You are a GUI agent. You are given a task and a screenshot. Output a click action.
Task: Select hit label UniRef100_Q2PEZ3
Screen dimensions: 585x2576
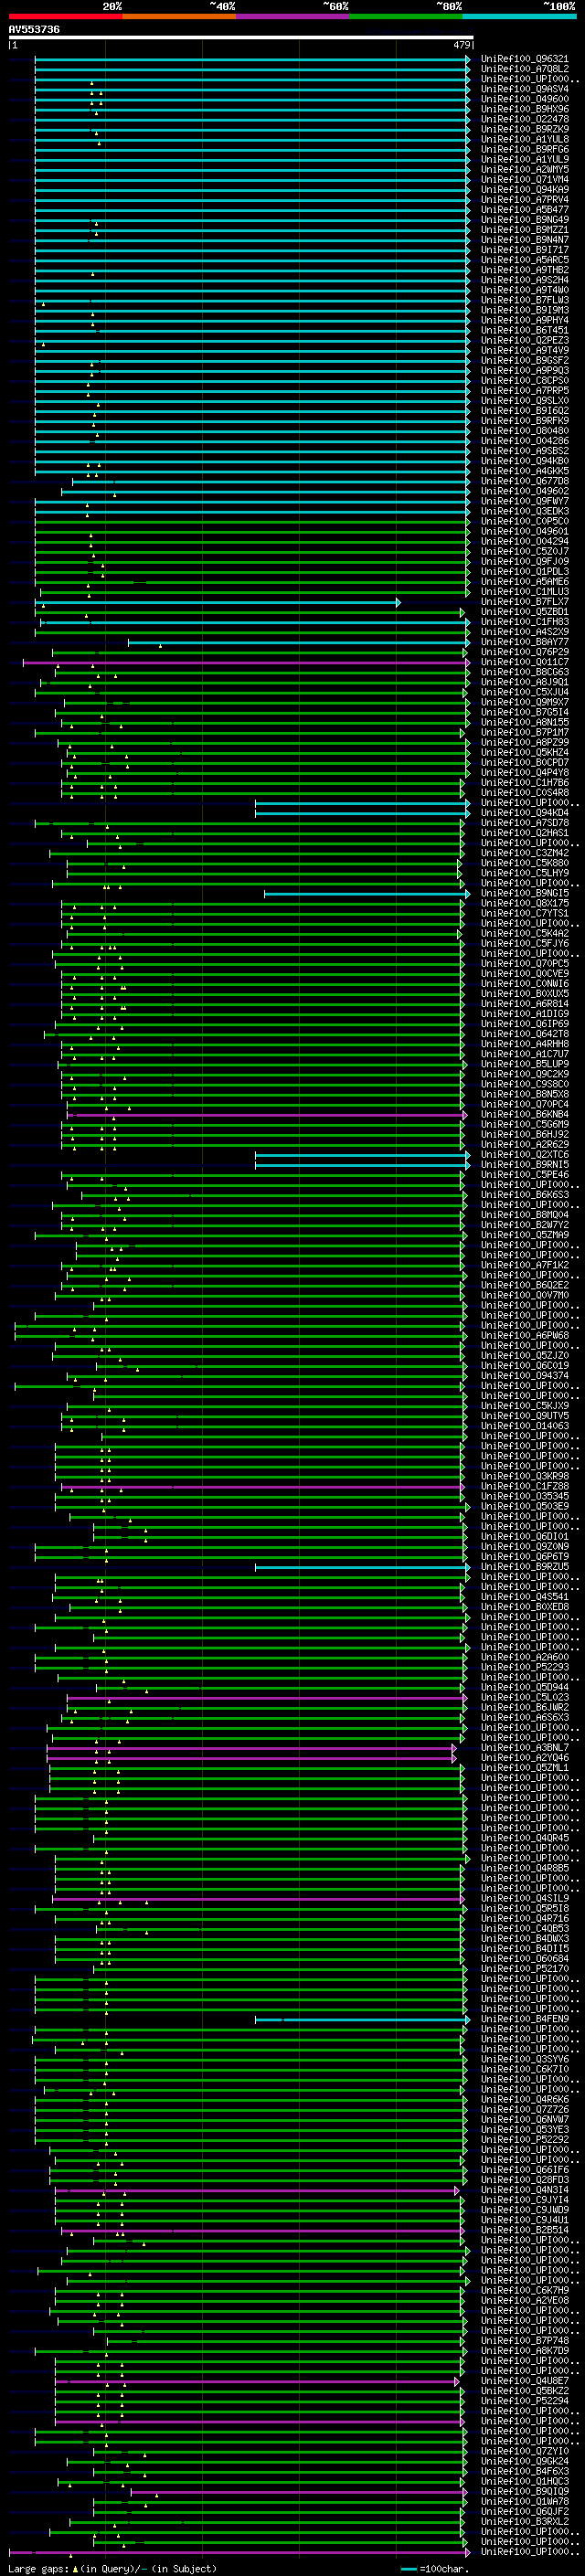click(525, 340)
